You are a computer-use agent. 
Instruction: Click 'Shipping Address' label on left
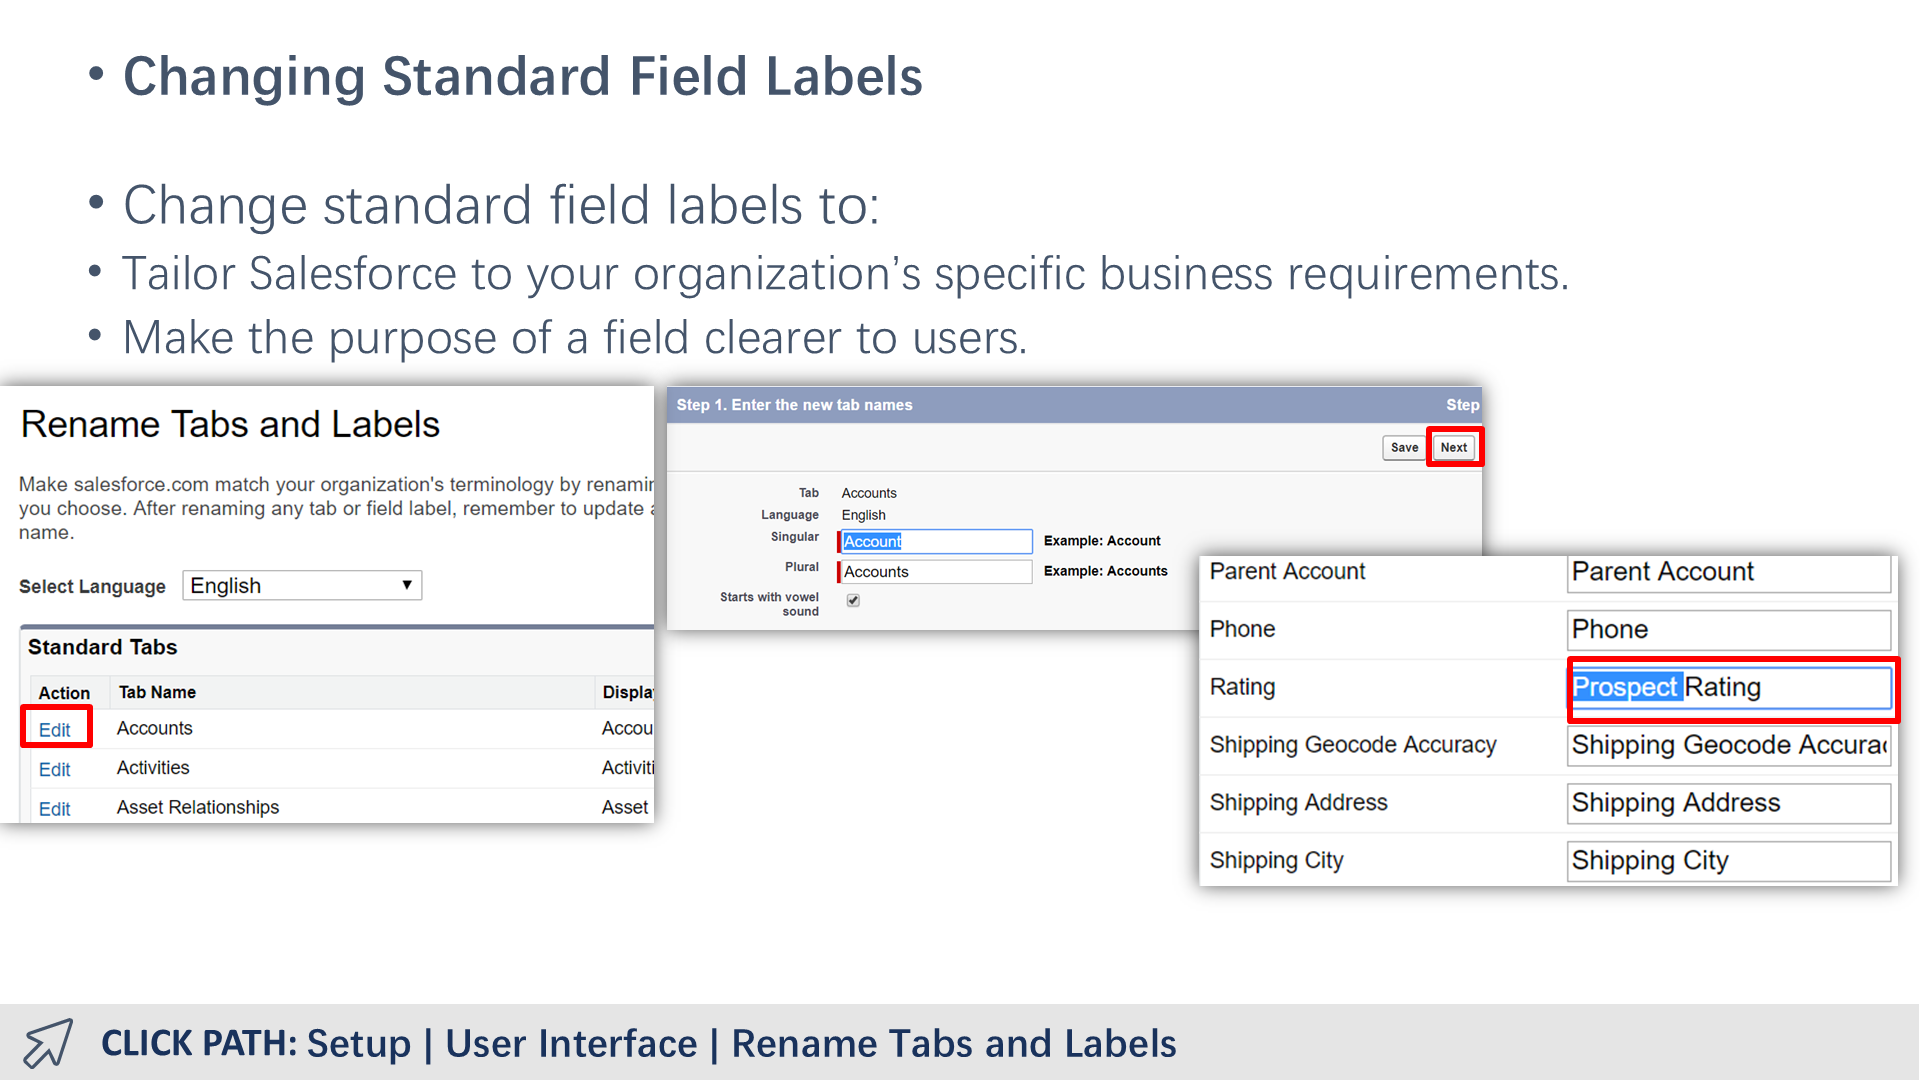click(x=1298, y=802)
